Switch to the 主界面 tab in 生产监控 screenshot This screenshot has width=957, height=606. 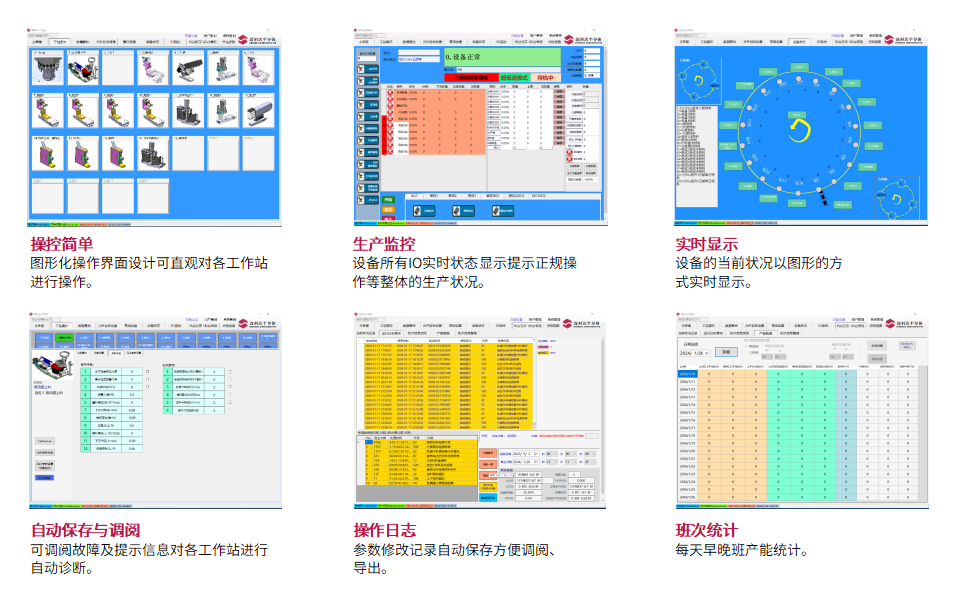363,42
